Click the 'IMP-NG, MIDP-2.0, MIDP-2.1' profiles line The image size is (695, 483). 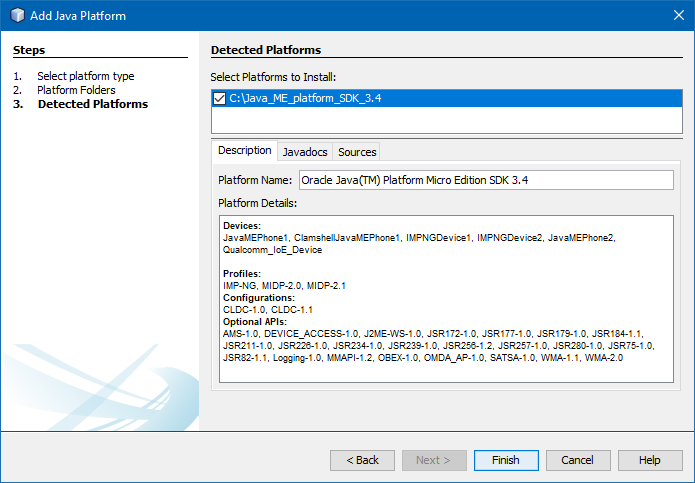(x=284, y=286)
